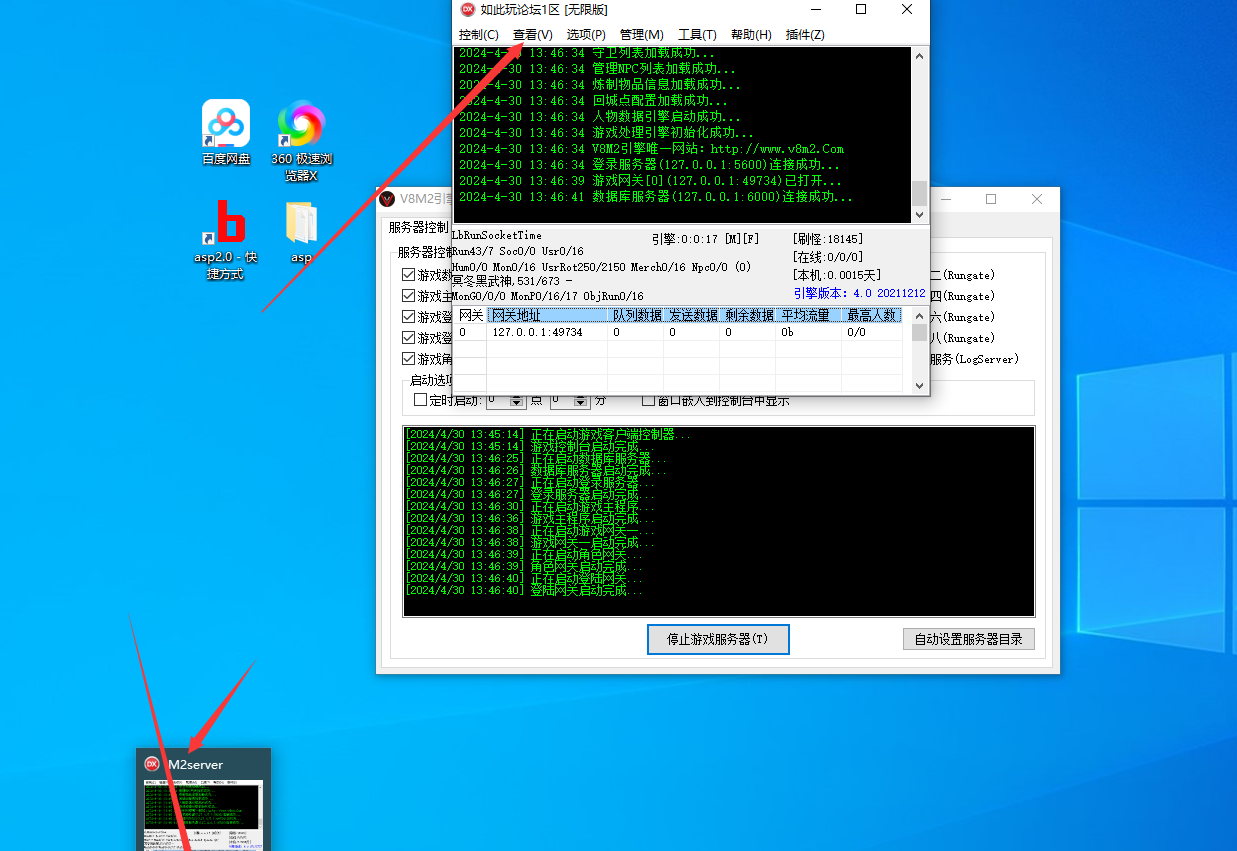
Task: Select the 360 极速浏览器X desktop icon
Action: pos(301,140)
